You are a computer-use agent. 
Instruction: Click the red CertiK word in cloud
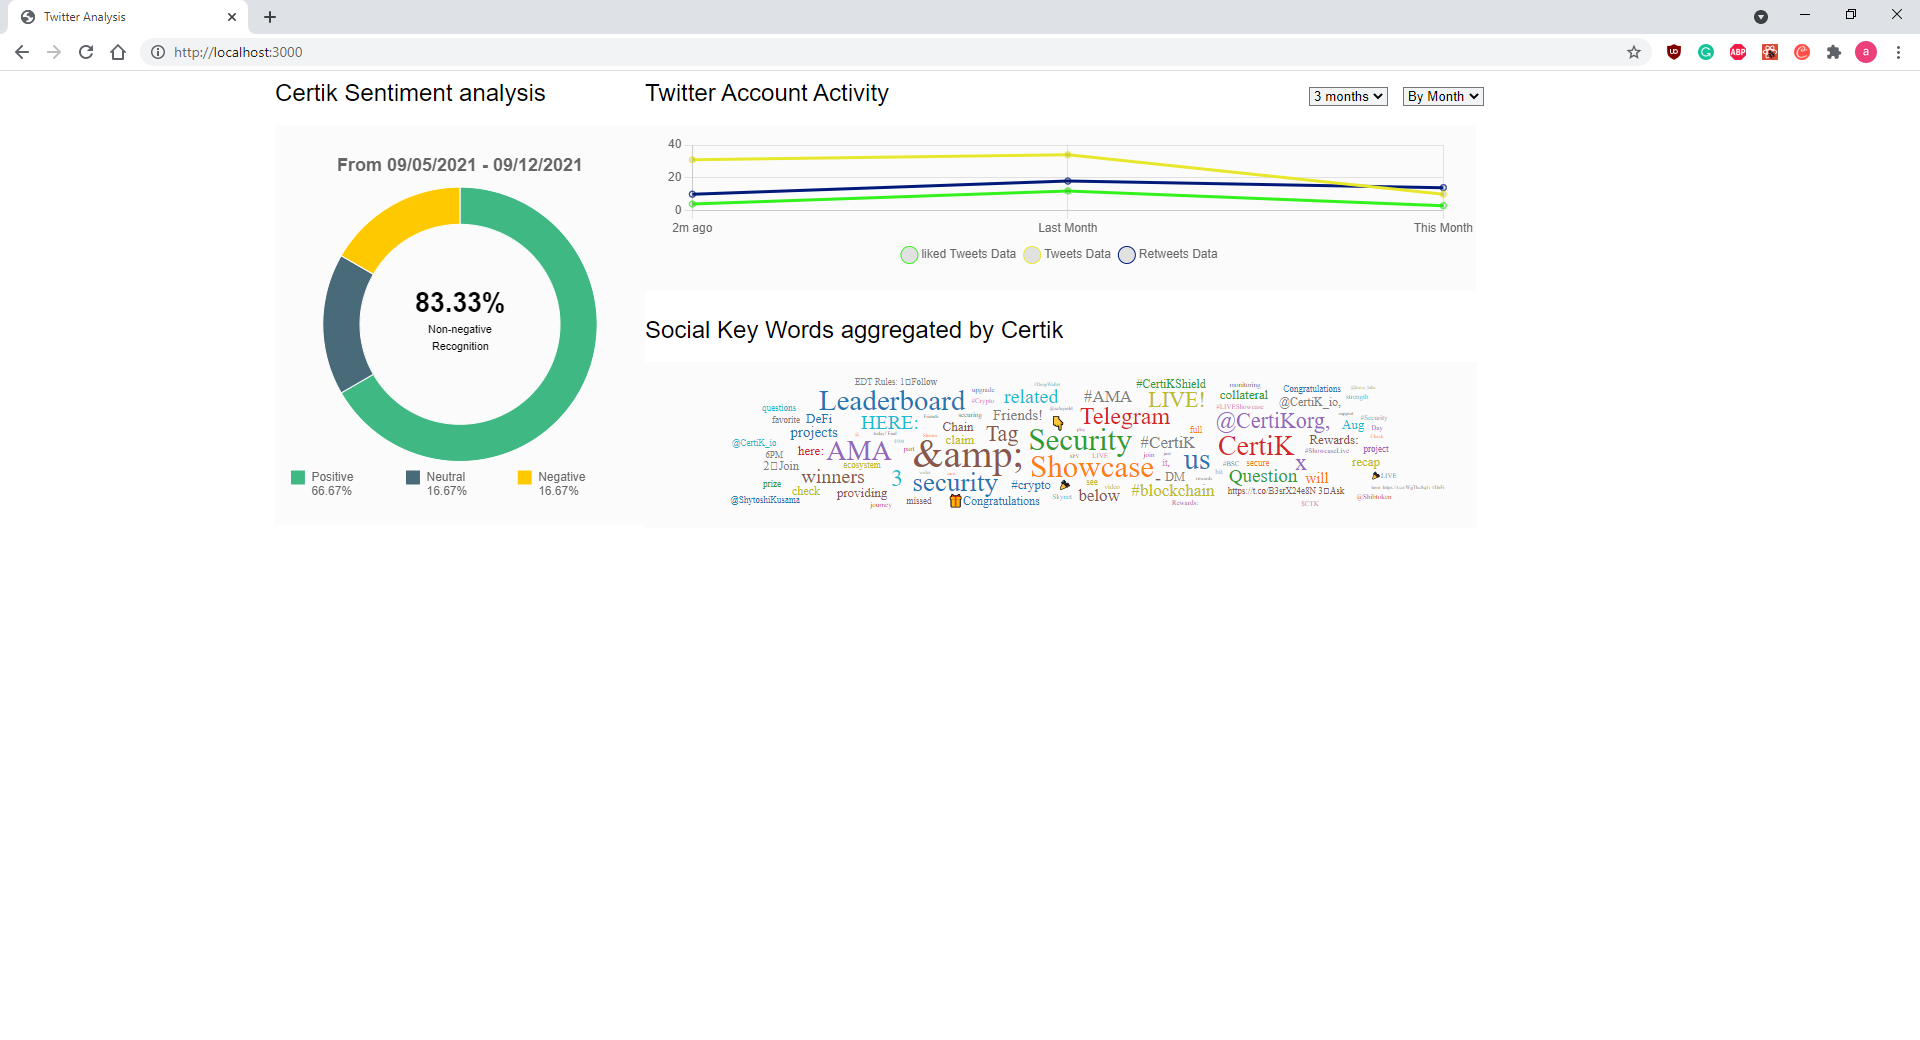[1256, 446]
